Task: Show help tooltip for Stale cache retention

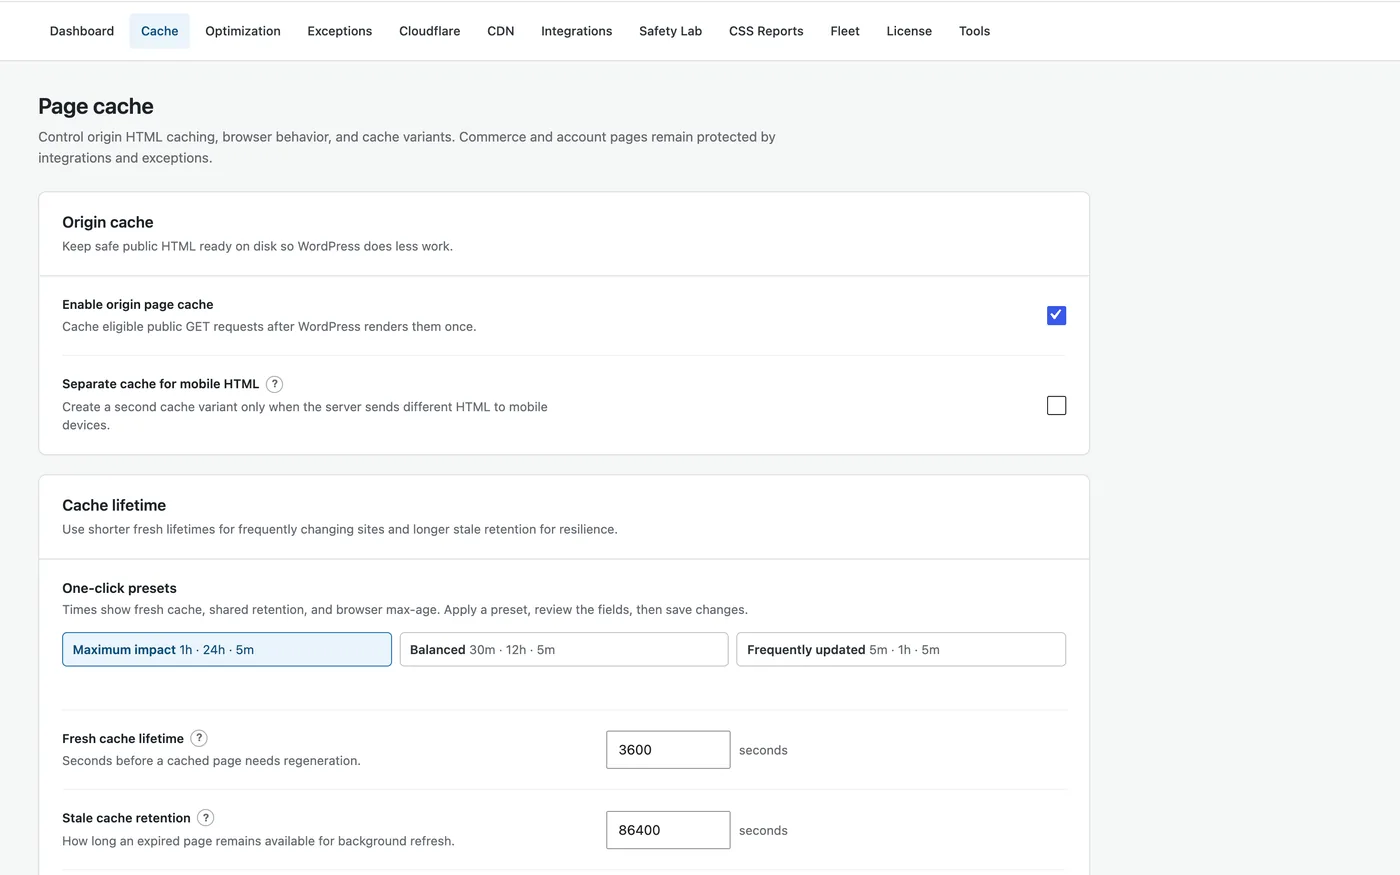Action: tap(205, 818)
